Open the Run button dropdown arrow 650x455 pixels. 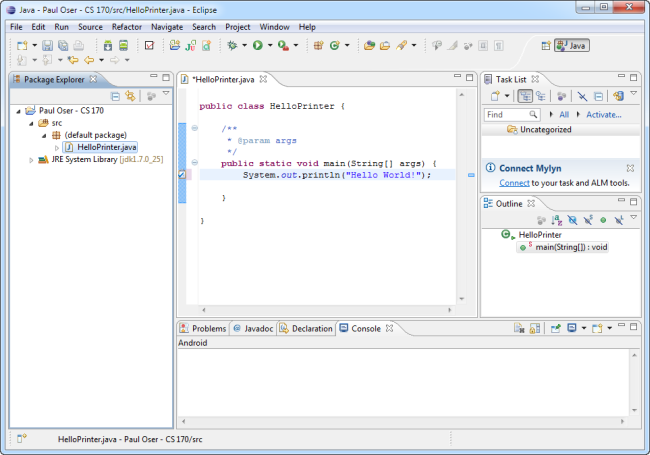(269, 46)
